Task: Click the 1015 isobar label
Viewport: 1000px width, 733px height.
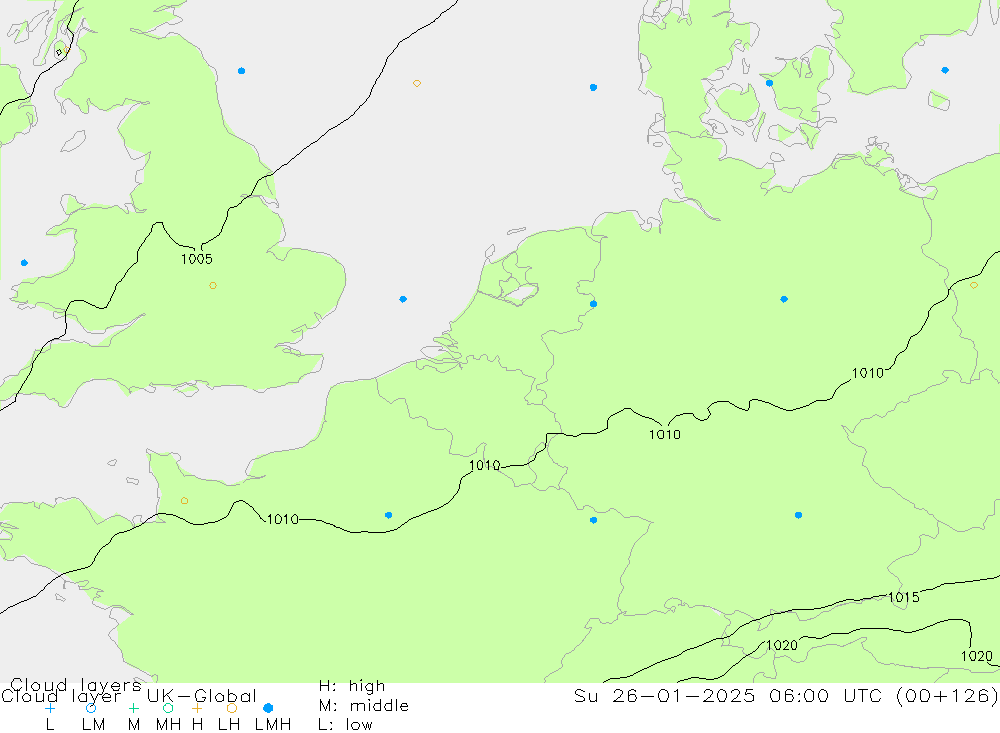Action: tap(904, 598)
